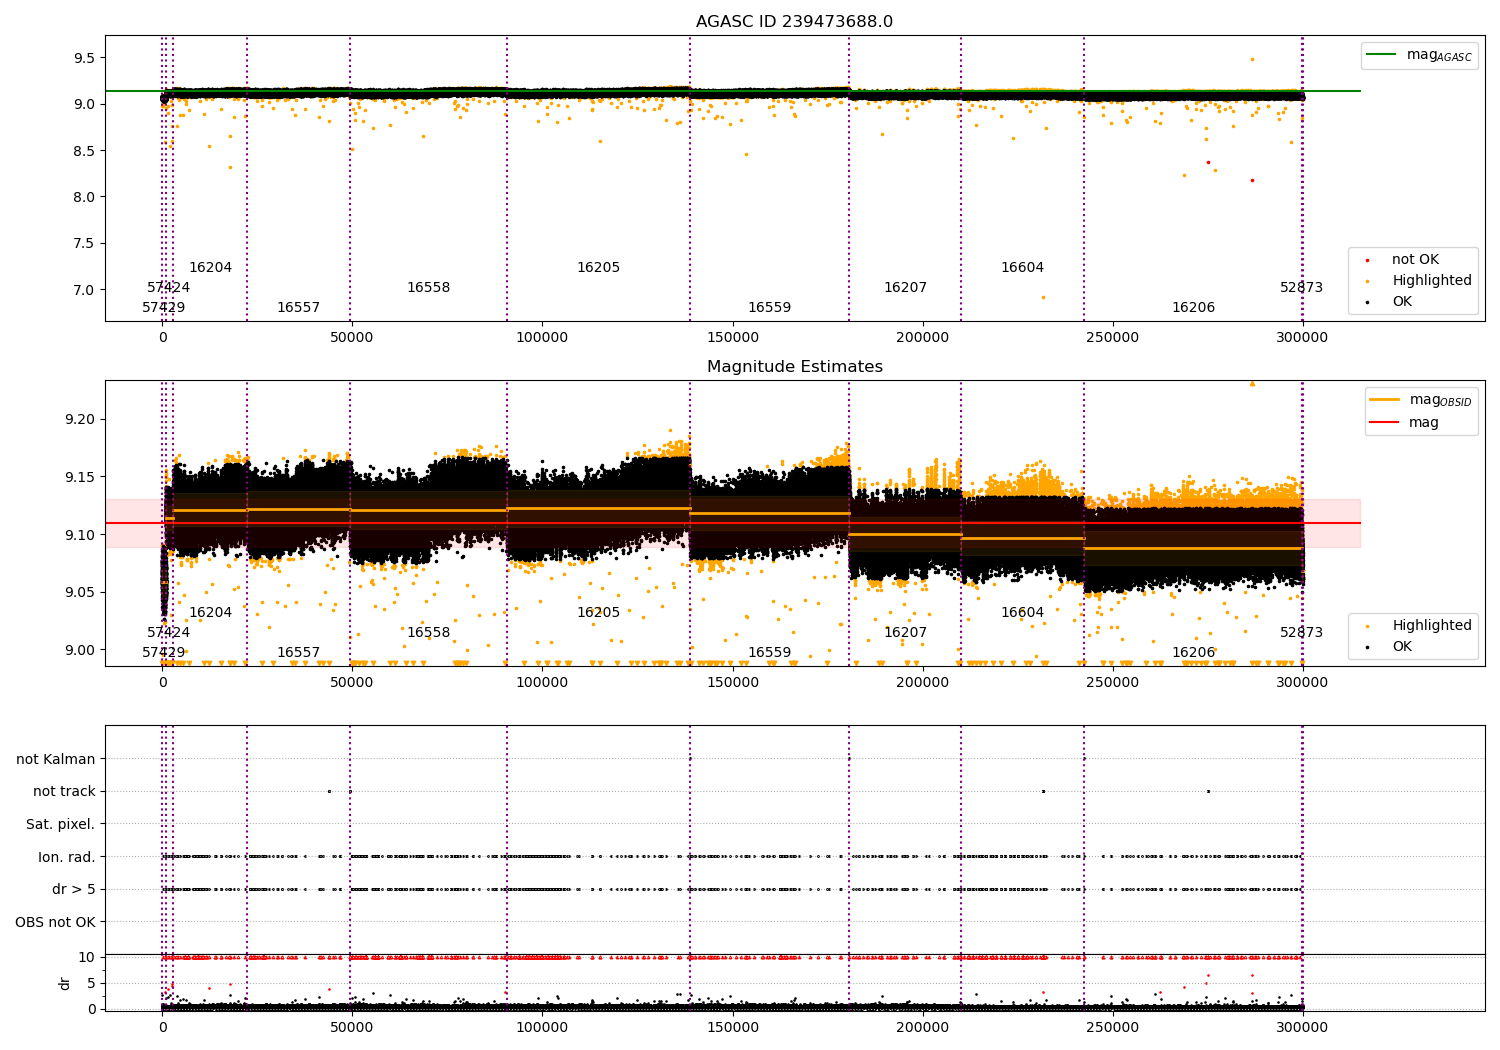Viewport: 1500px width, 1050px height.
Task: Click the 'dr' axis label
Action: pyautogui.click(x=65, y=983)
